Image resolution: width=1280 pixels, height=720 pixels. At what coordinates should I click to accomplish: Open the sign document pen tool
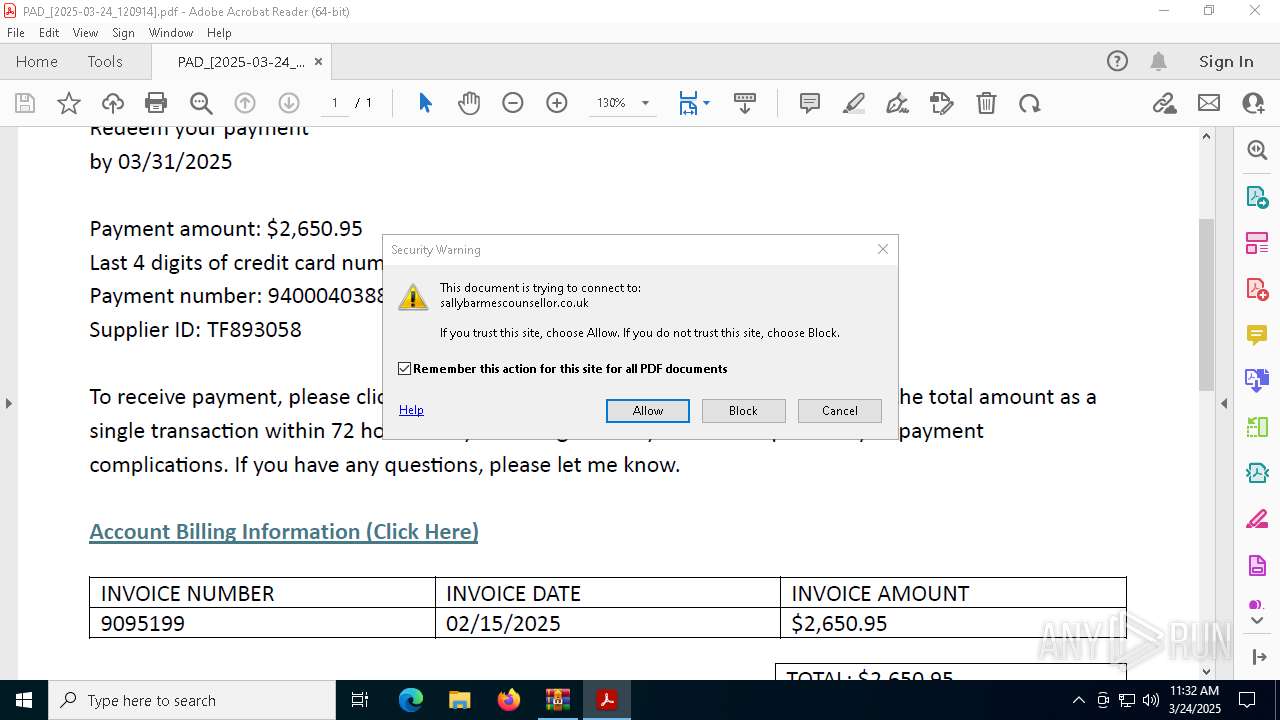[898, 103]
